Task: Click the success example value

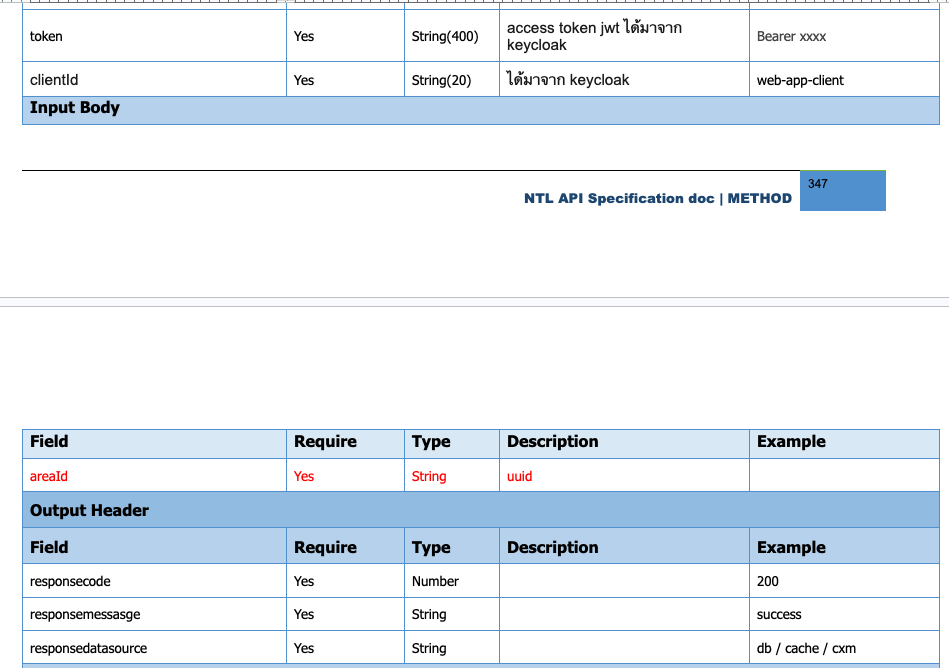Action: click(779, 614)
